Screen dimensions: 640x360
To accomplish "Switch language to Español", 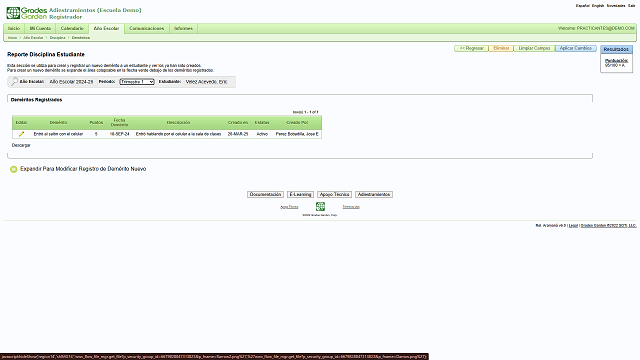I will [582, 6].
